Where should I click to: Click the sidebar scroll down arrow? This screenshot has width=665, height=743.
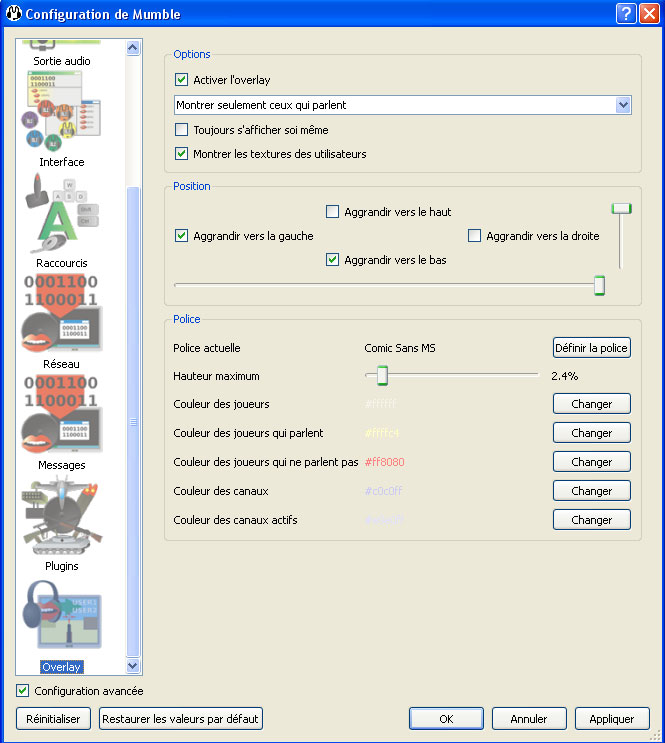pyautogui.click(x=133, y=666)
